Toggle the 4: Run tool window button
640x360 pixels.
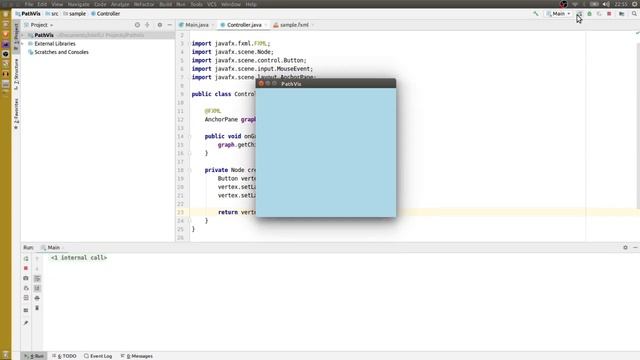point(34,356)
